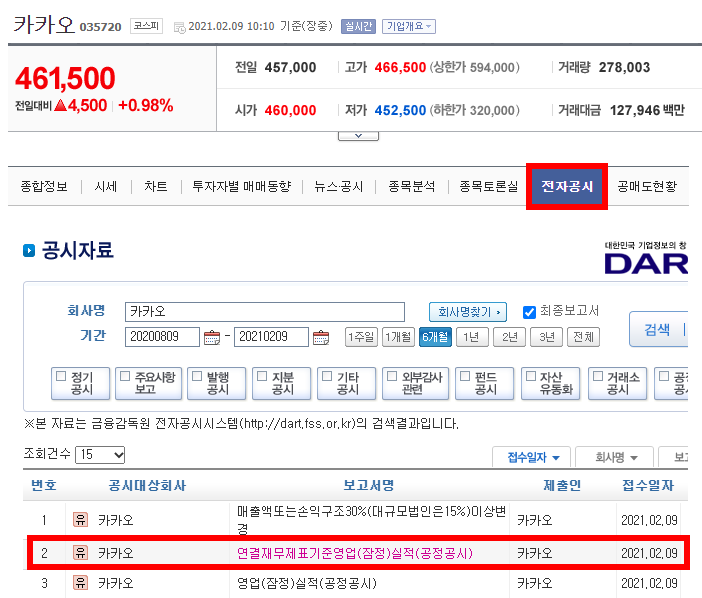The width and height of the screenshot is (702, 598).
Task: Click the 고가 466,500 value
Action: tap(400, 68)
